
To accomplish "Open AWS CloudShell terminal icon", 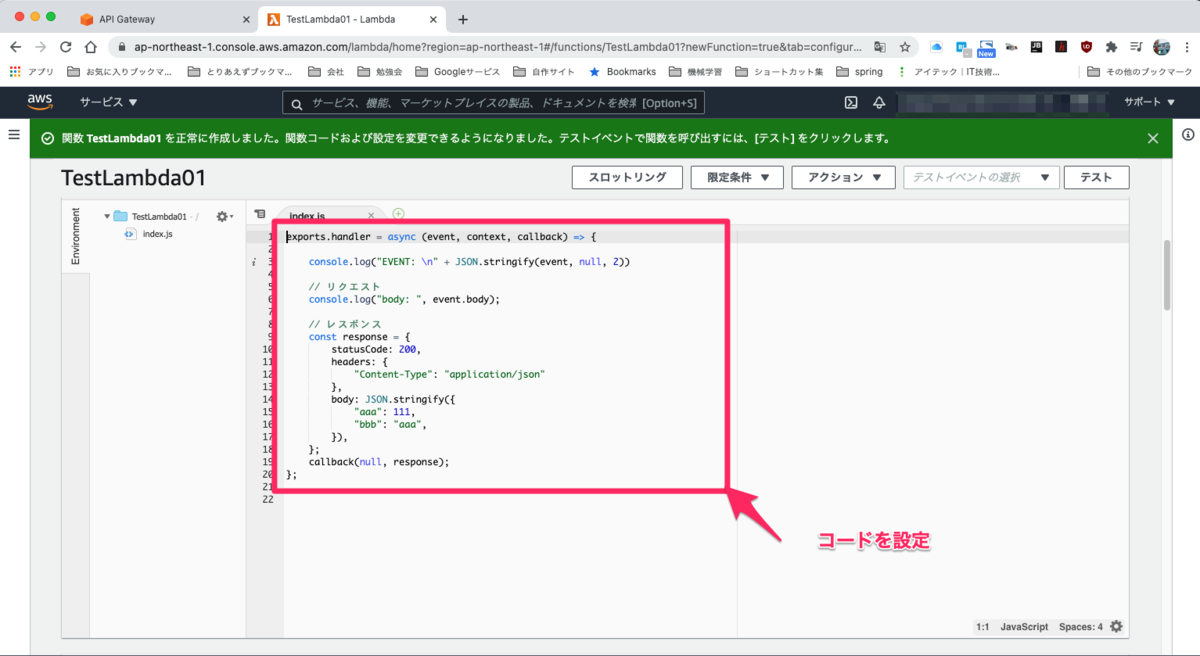I will click(x=851, y=102).
